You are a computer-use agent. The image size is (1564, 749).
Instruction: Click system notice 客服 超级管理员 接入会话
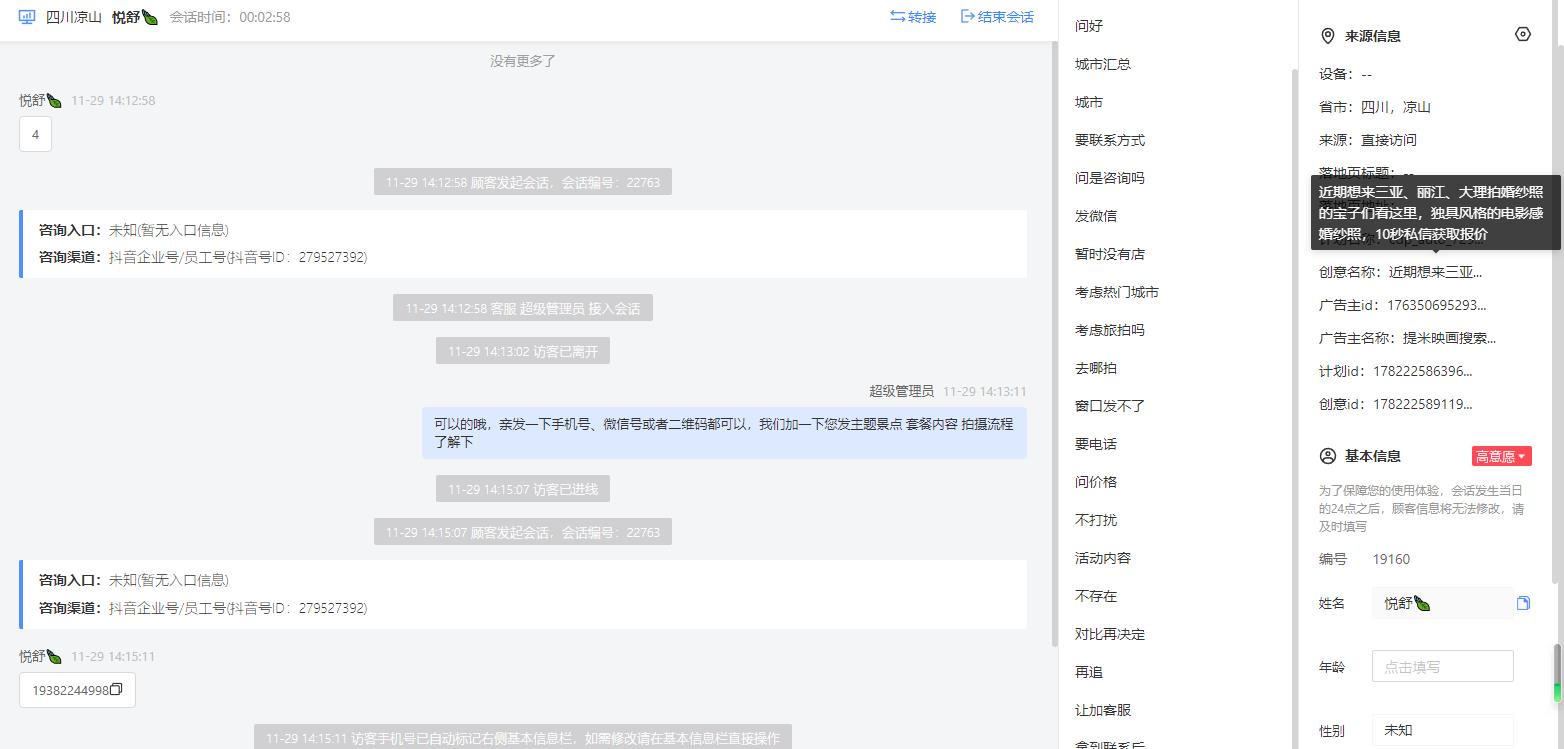tap(523, 308)
